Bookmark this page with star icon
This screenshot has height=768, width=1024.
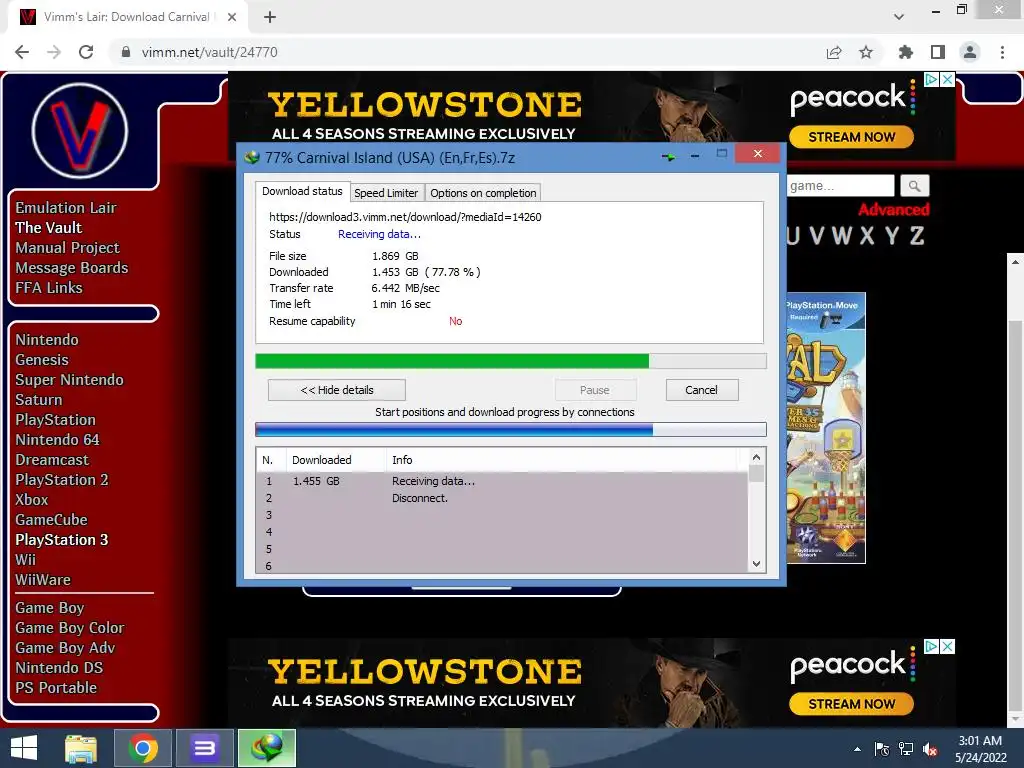point(866,52)
